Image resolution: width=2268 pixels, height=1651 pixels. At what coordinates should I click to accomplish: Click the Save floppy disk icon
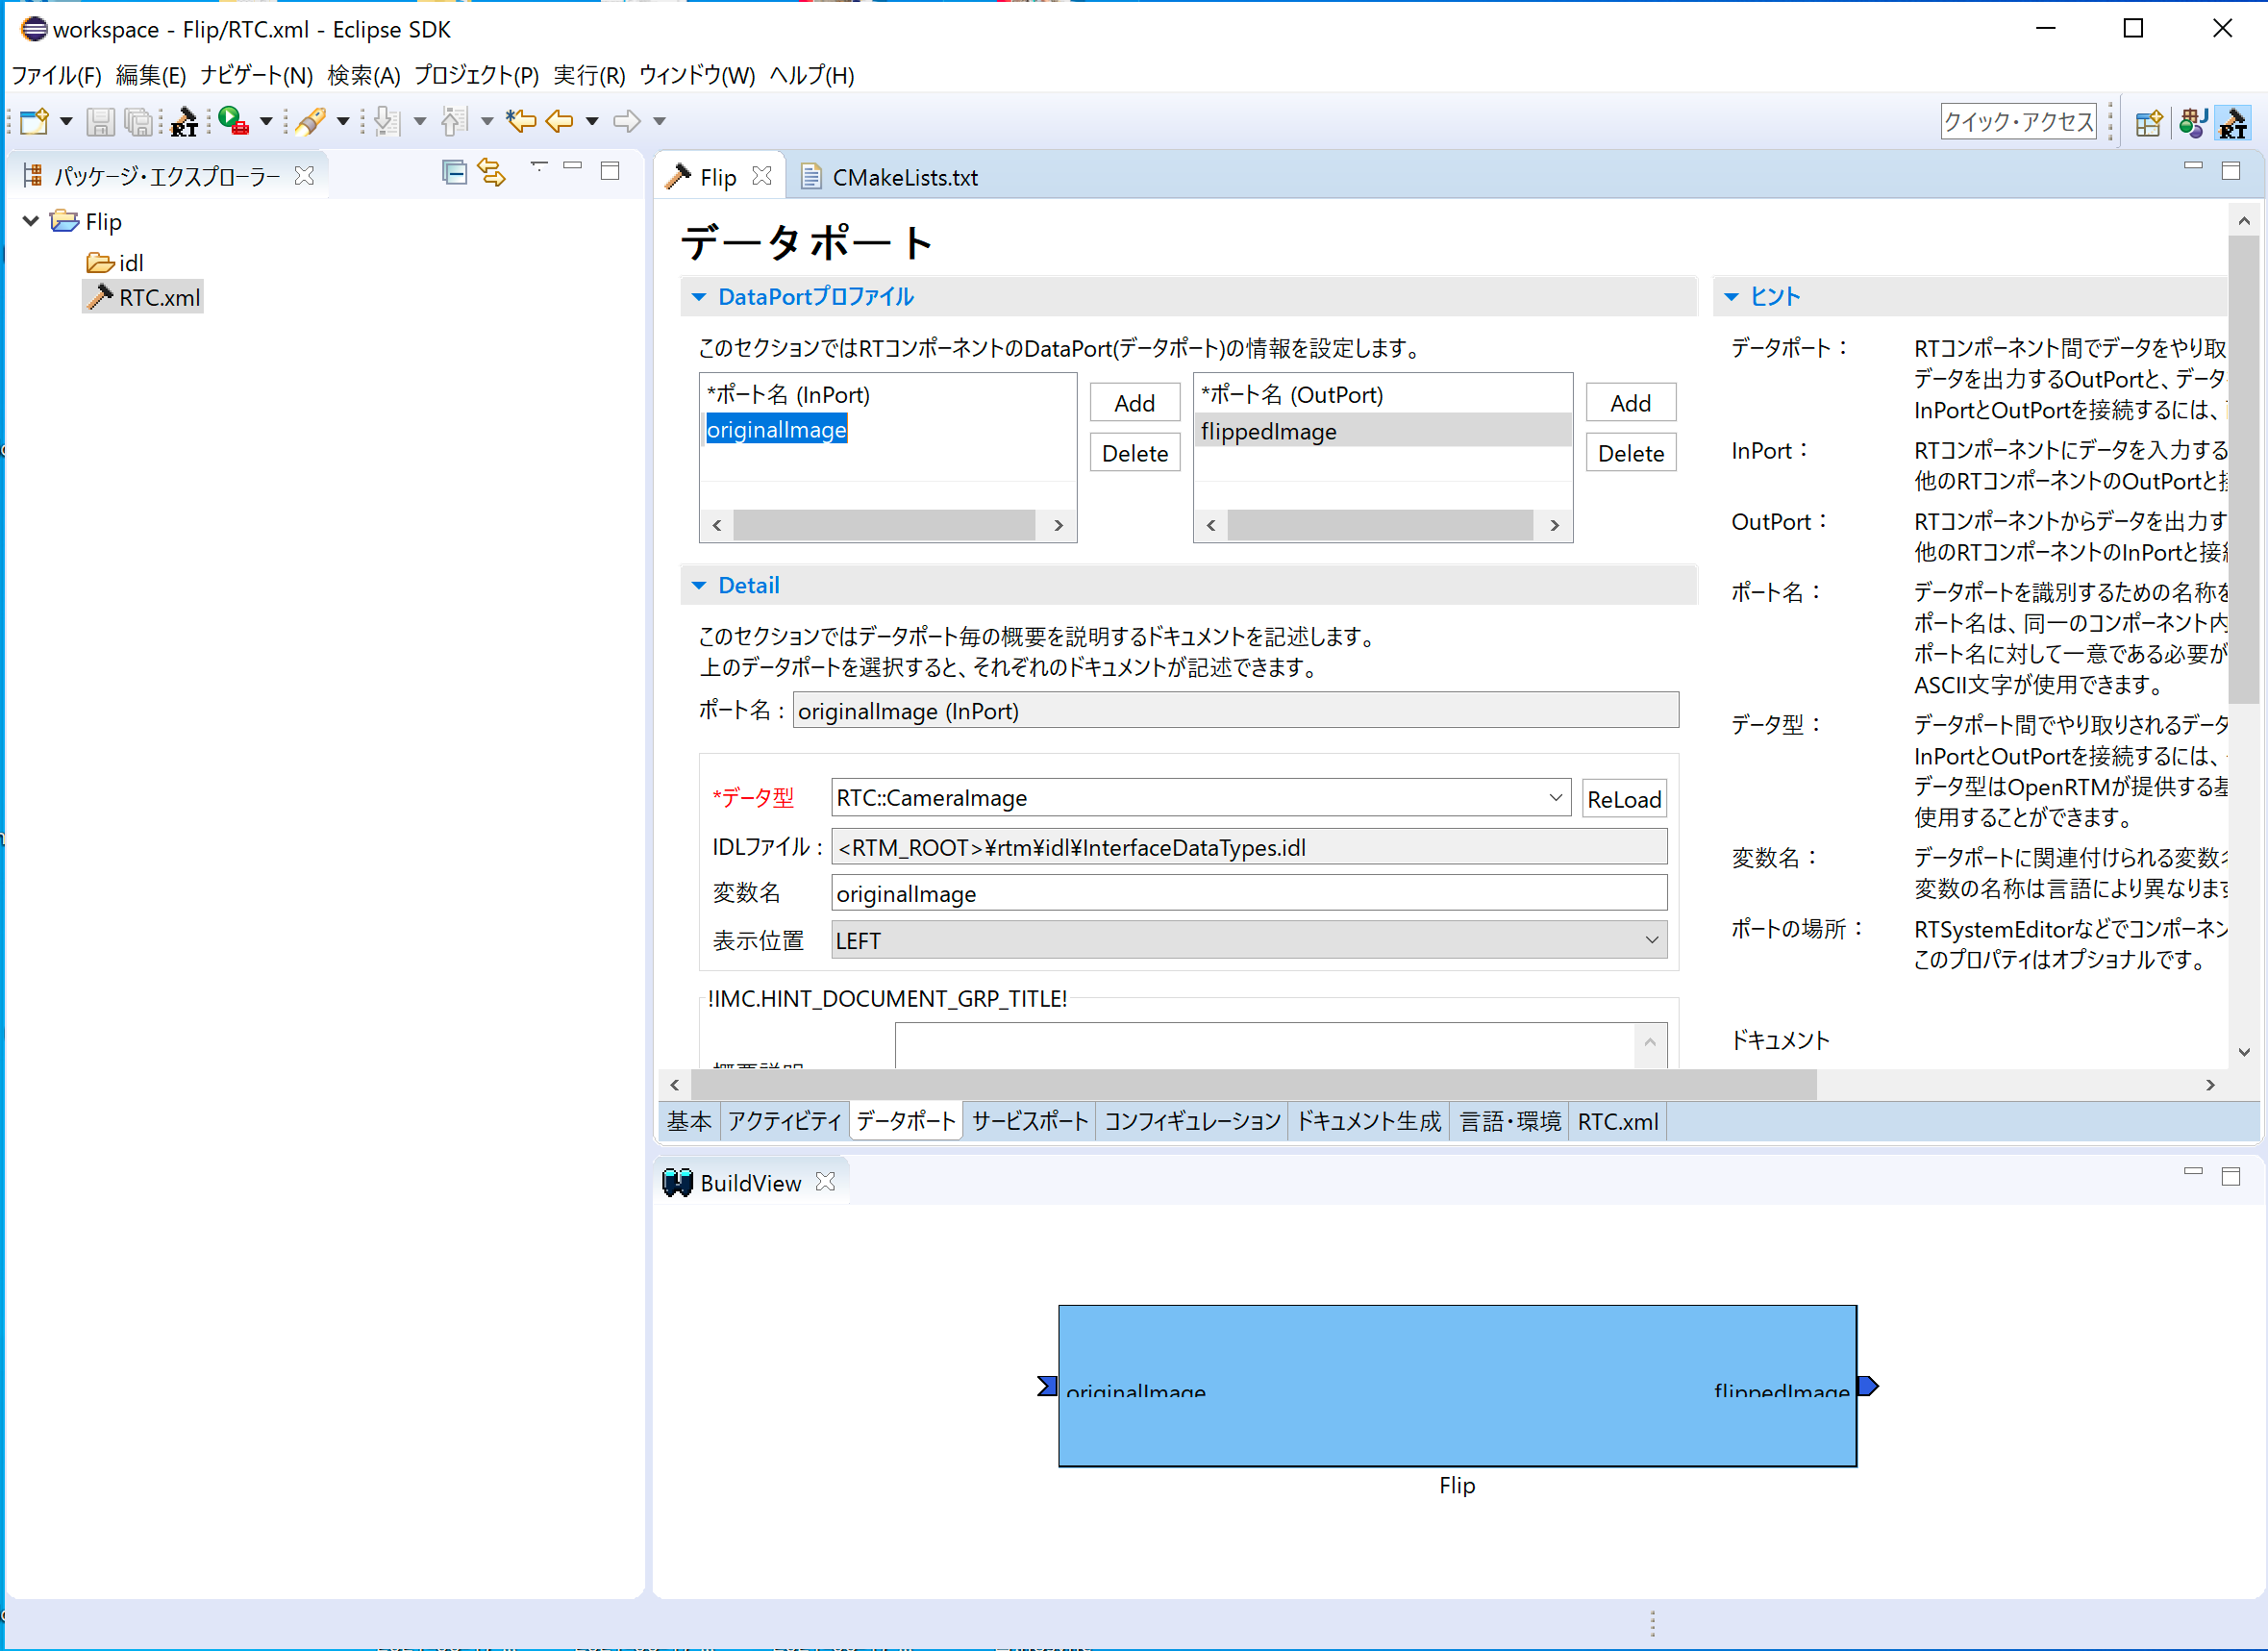100,121
